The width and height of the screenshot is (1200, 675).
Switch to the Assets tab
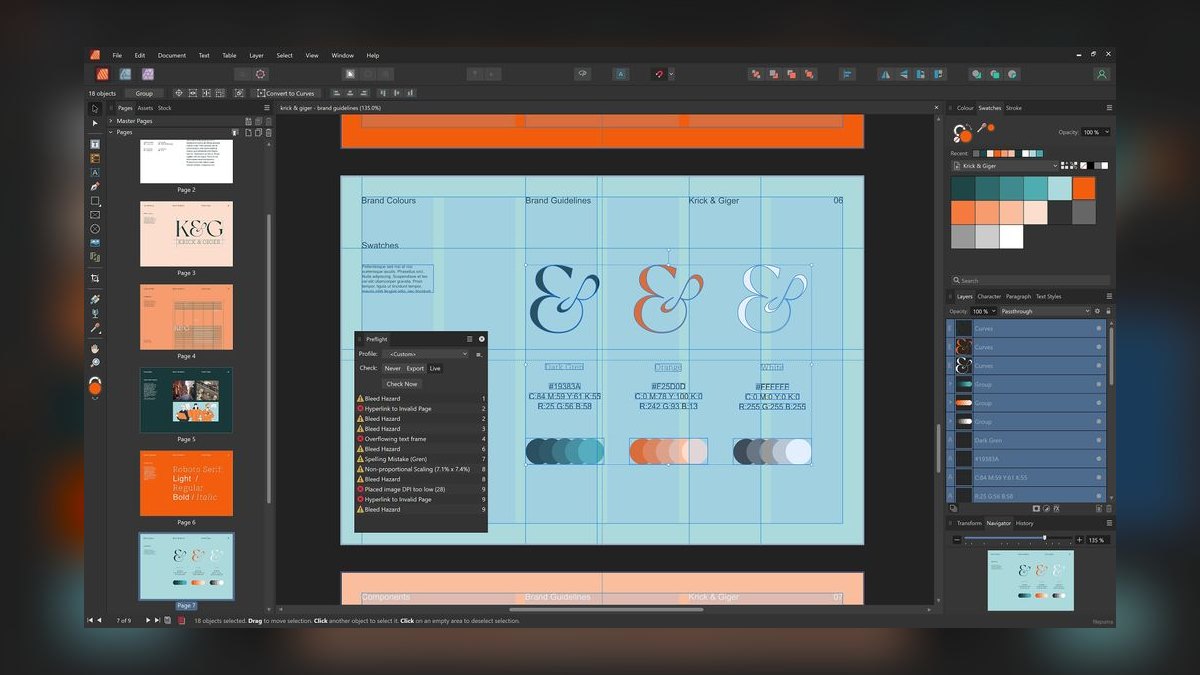click(145, 108)
